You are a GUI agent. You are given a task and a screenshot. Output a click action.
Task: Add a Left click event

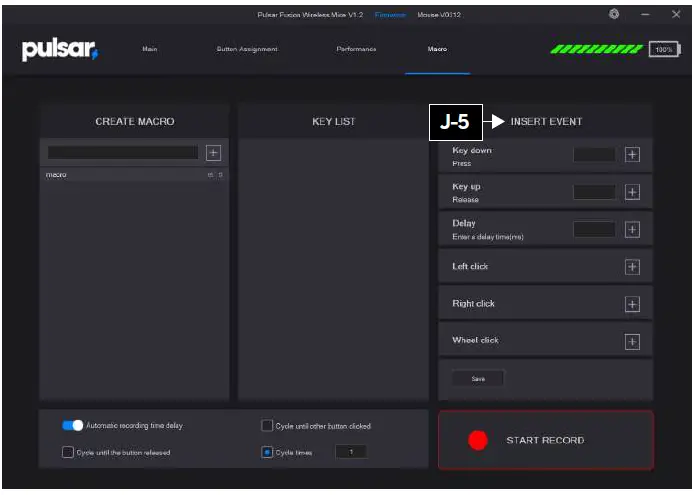(x=632, y=267)
